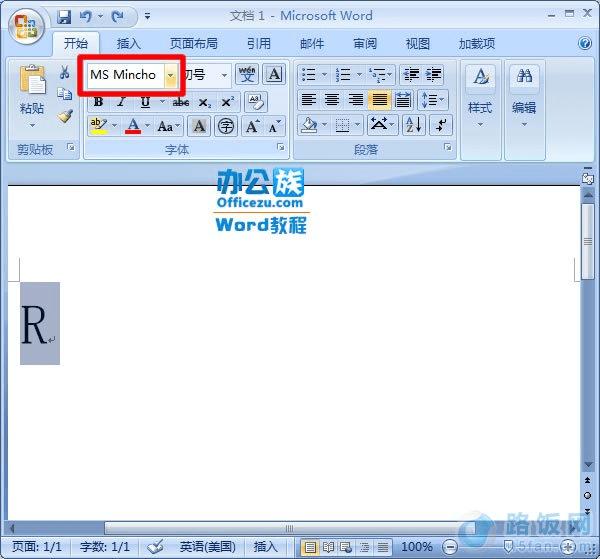The image size is (600, 559).
Task: Toggle Justify alignment button
Action: coord(379,100)
